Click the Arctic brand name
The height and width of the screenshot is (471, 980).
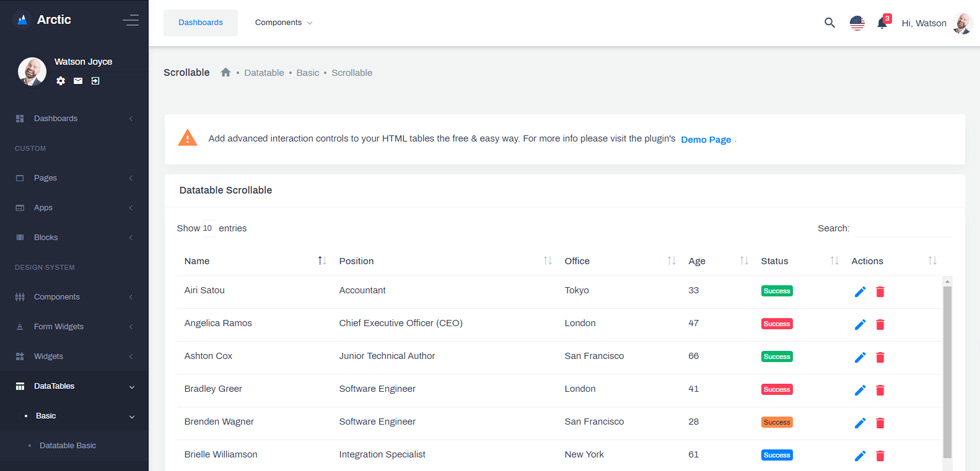54,20
